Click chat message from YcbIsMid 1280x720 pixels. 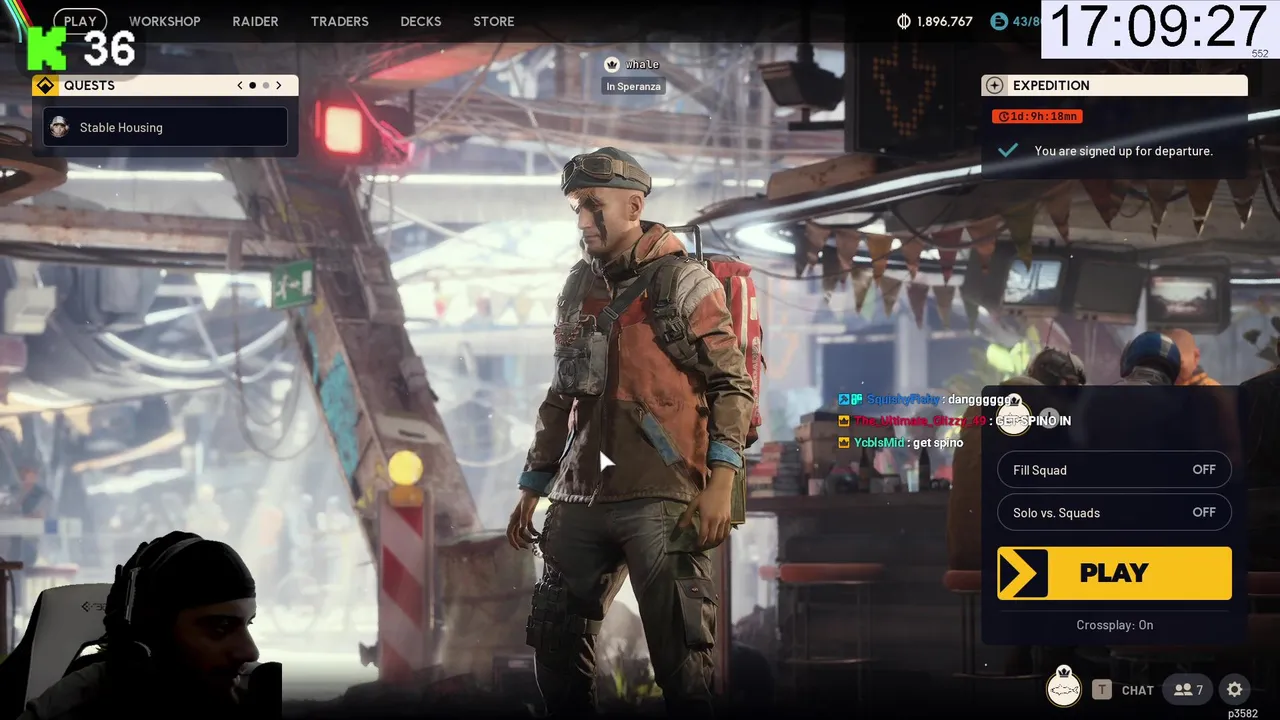click(901, 442)
